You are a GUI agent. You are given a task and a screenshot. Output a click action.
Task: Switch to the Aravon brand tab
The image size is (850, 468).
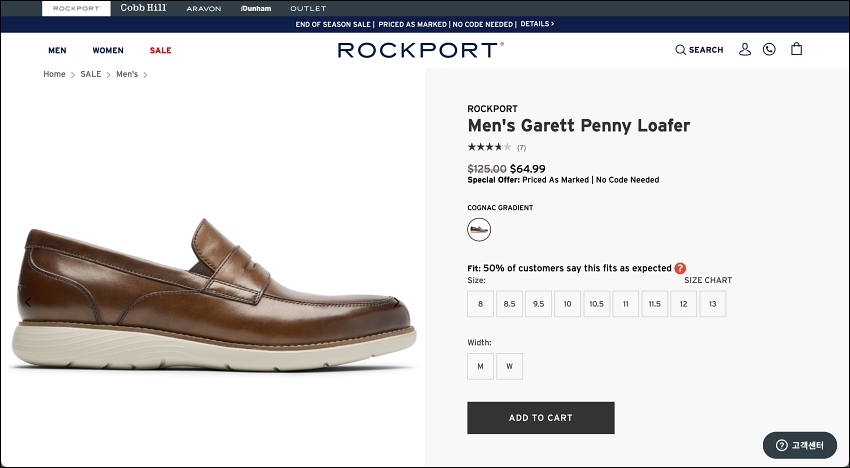(x=203, y=9)
